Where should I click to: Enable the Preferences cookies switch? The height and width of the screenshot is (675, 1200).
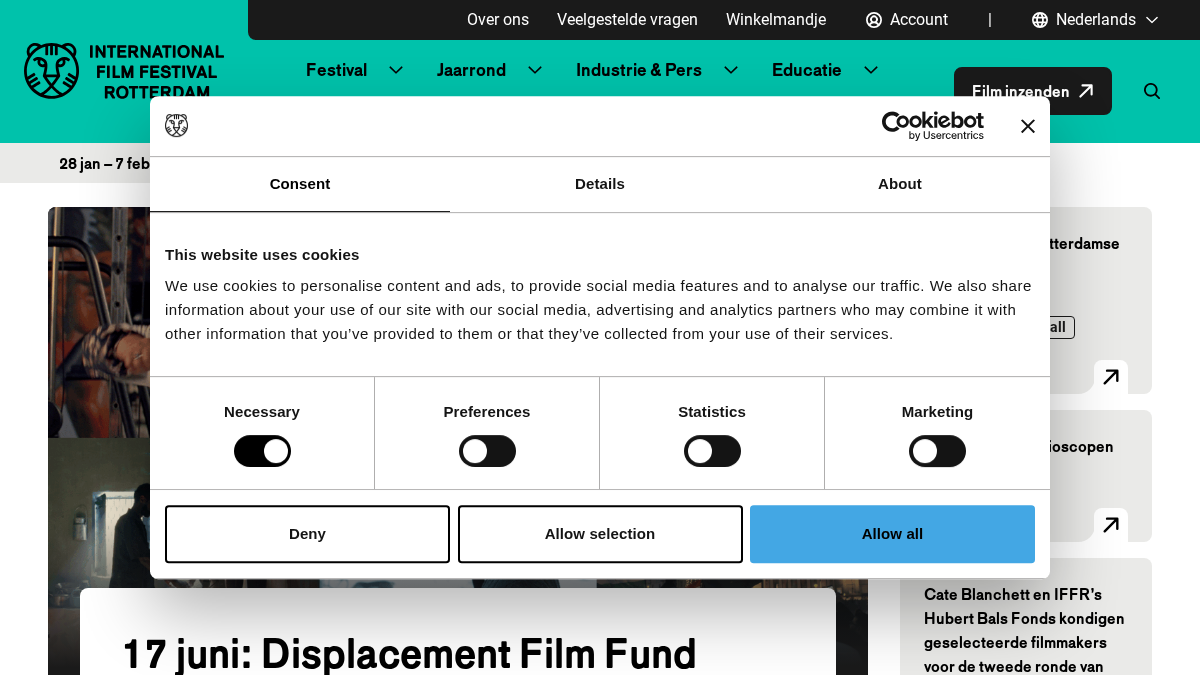(487, 451)
